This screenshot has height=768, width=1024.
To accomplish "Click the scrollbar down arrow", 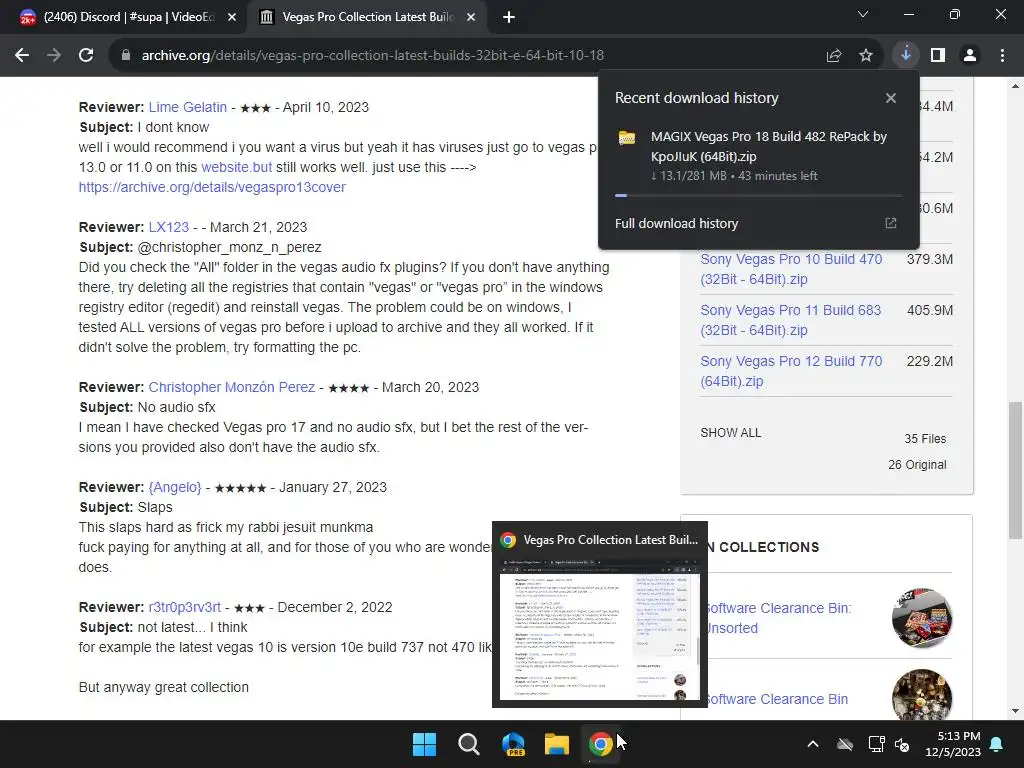I will (1015, 711).
